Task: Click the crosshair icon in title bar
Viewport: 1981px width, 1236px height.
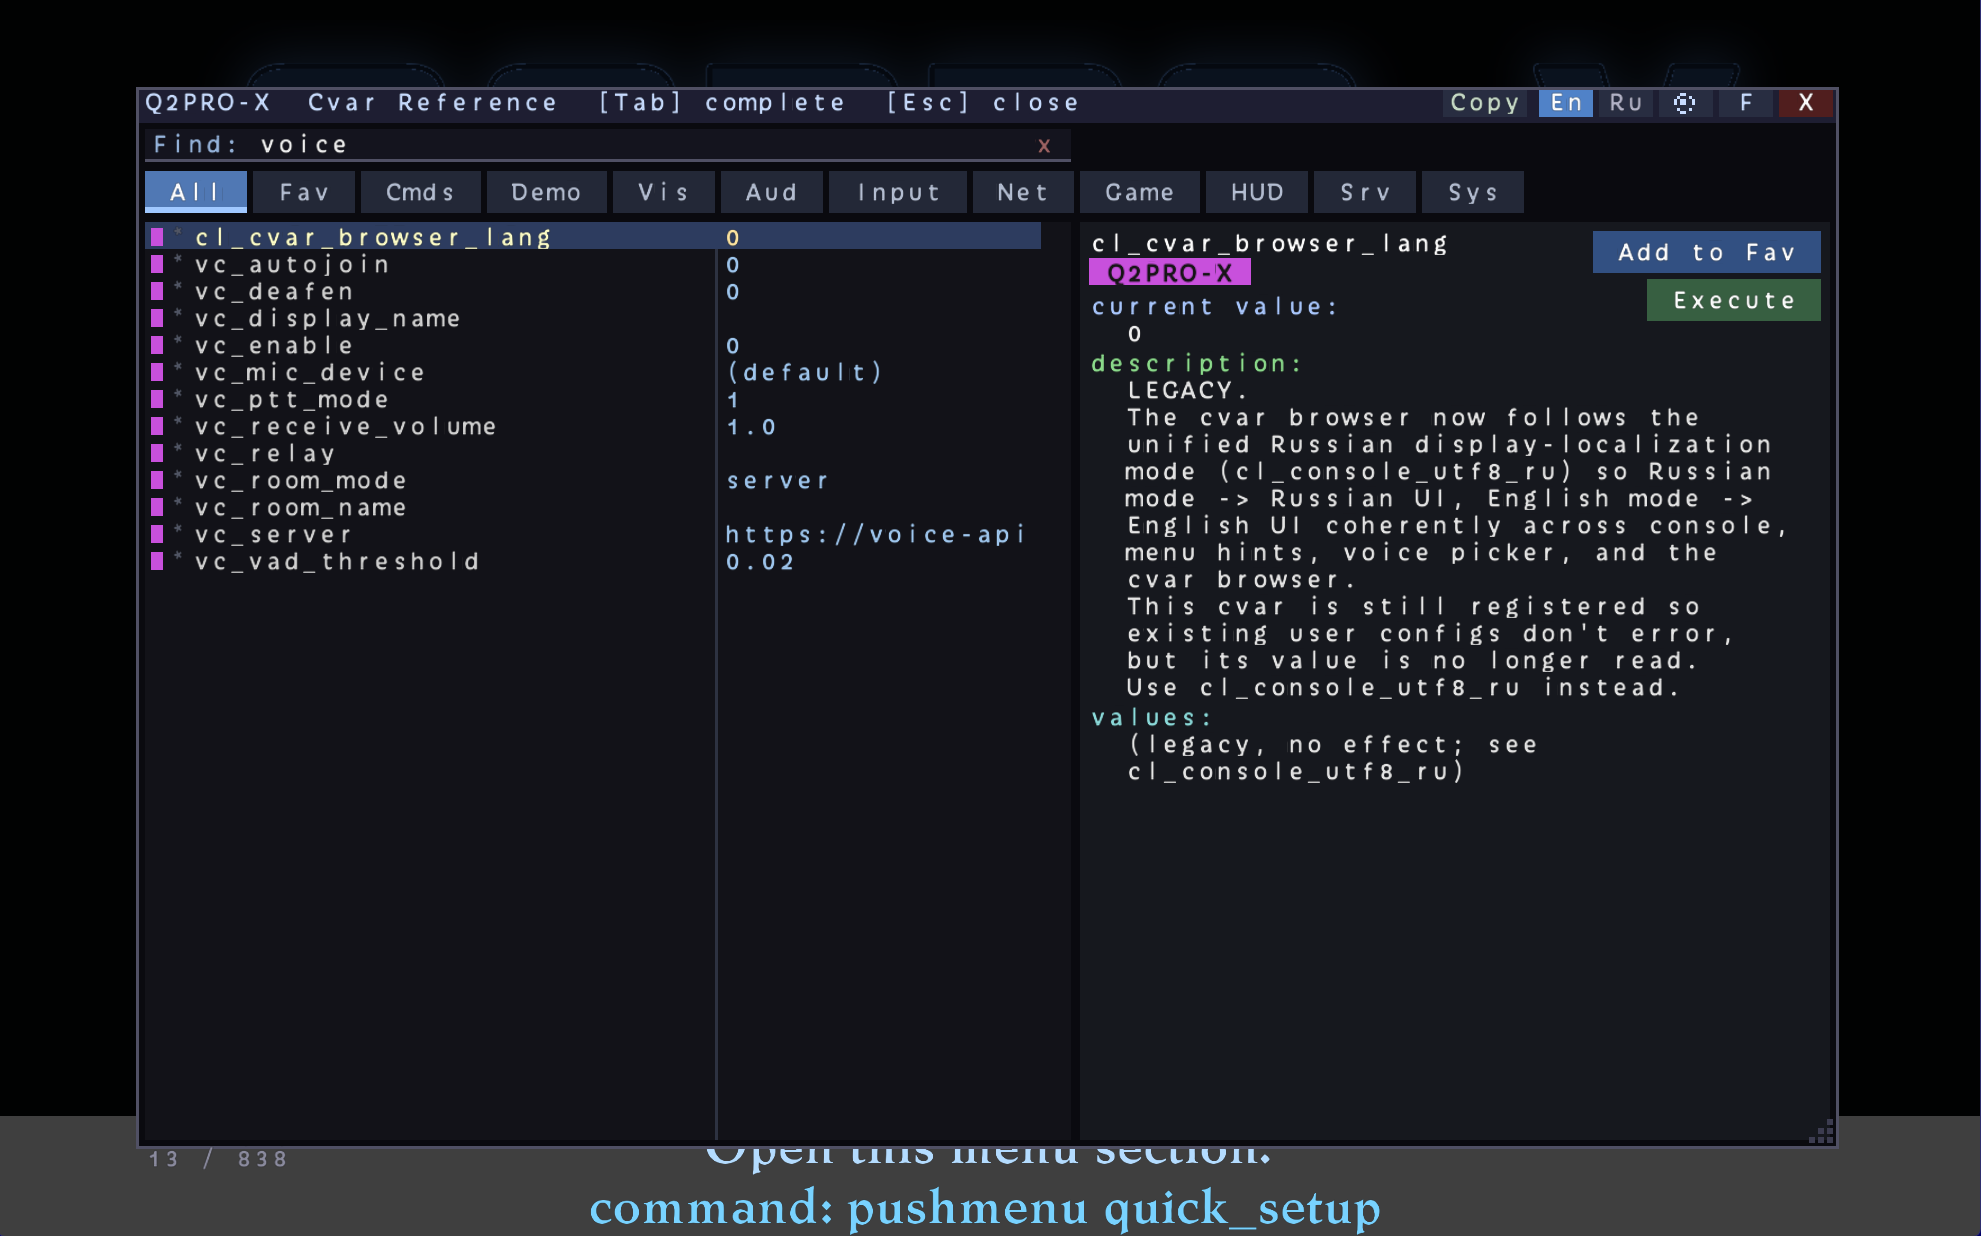Action: tap(1684, 103)
